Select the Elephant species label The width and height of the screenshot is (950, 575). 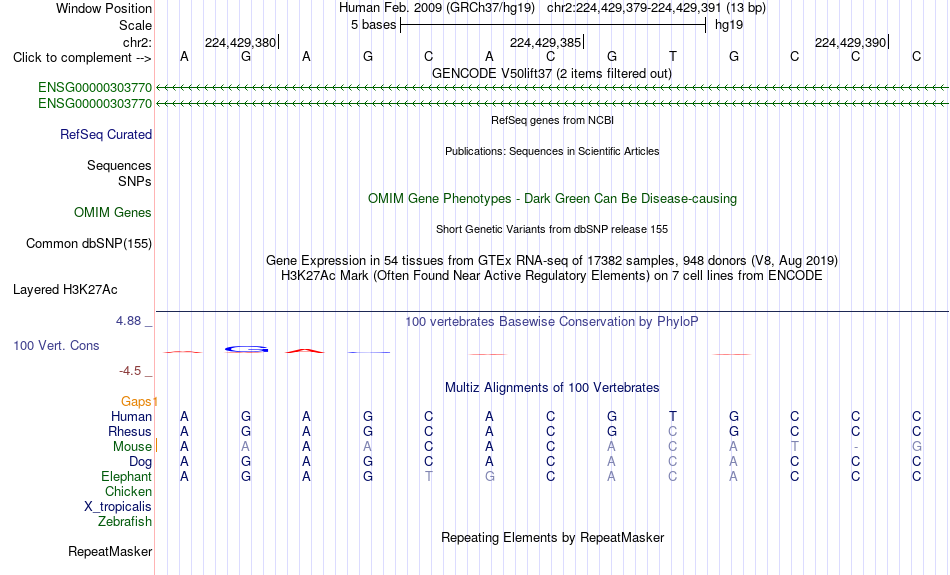tap(126, 477)
